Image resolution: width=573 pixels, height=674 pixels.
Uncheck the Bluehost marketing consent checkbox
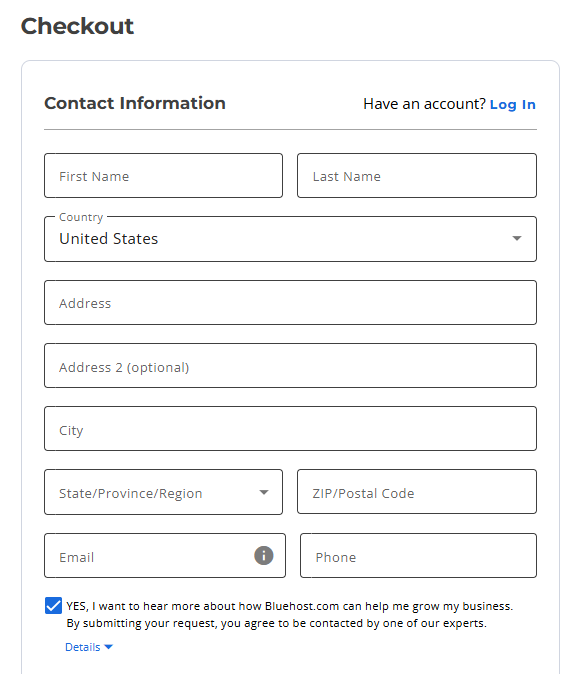click(x=53, y=606)
